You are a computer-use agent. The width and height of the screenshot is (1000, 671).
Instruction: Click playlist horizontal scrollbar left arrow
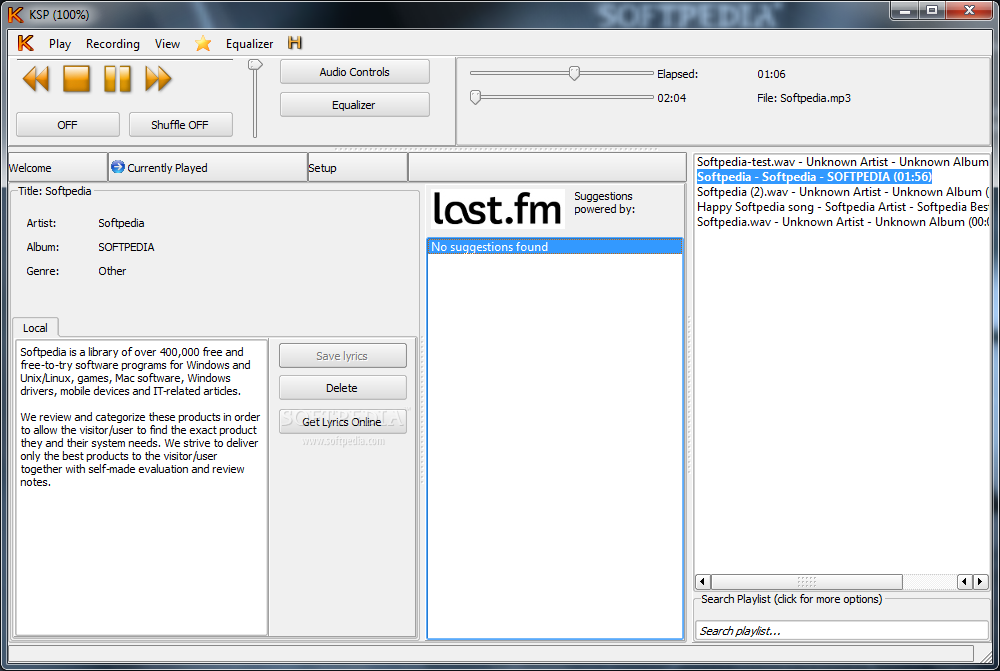[703, 582]
